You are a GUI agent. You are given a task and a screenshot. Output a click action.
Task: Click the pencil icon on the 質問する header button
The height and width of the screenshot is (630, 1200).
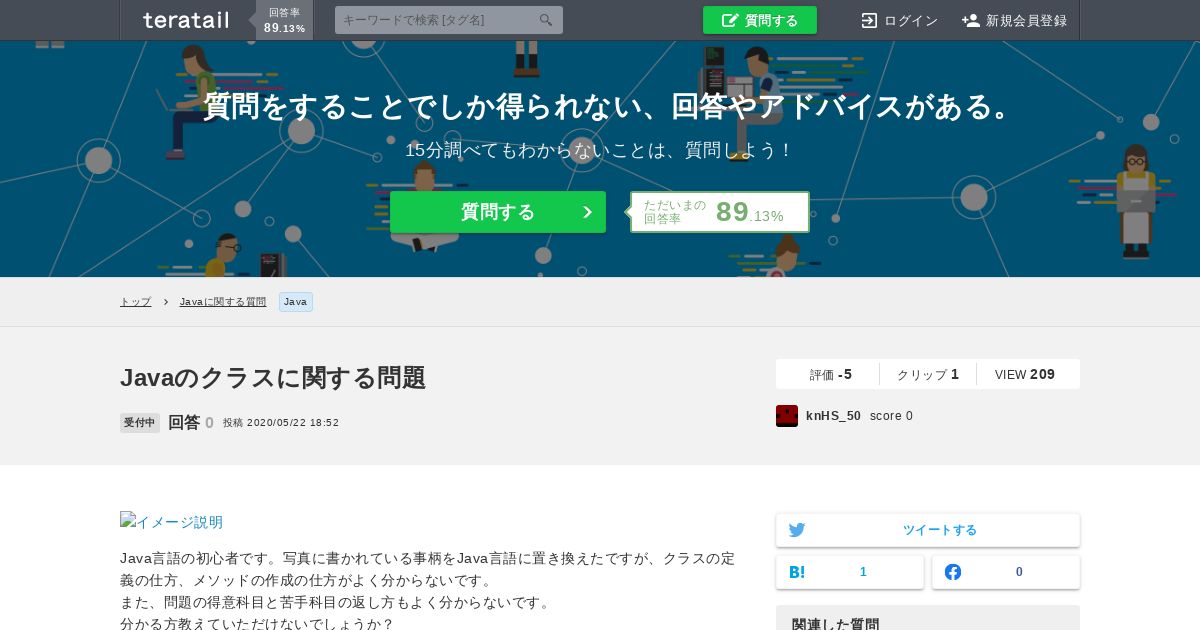(730, 20)
